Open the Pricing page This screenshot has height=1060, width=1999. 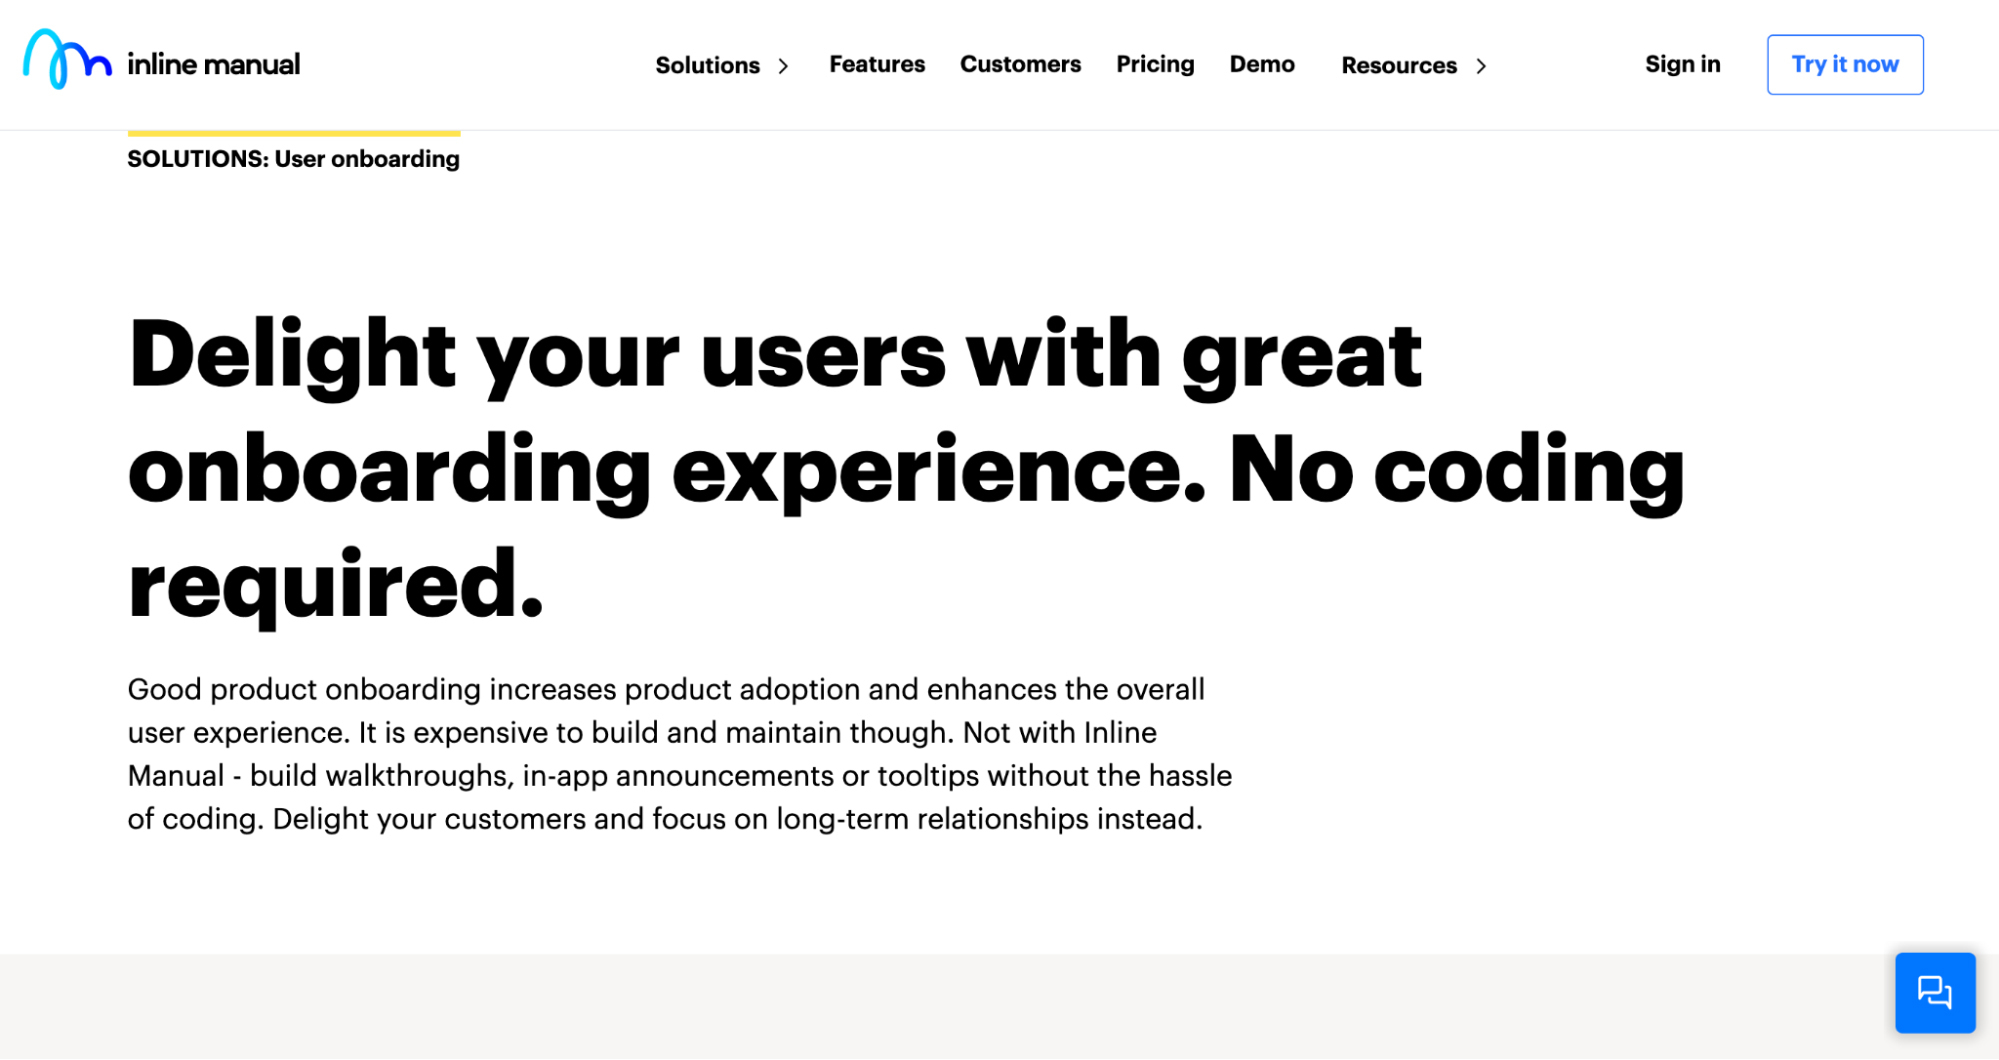[x=1155, y=64]
